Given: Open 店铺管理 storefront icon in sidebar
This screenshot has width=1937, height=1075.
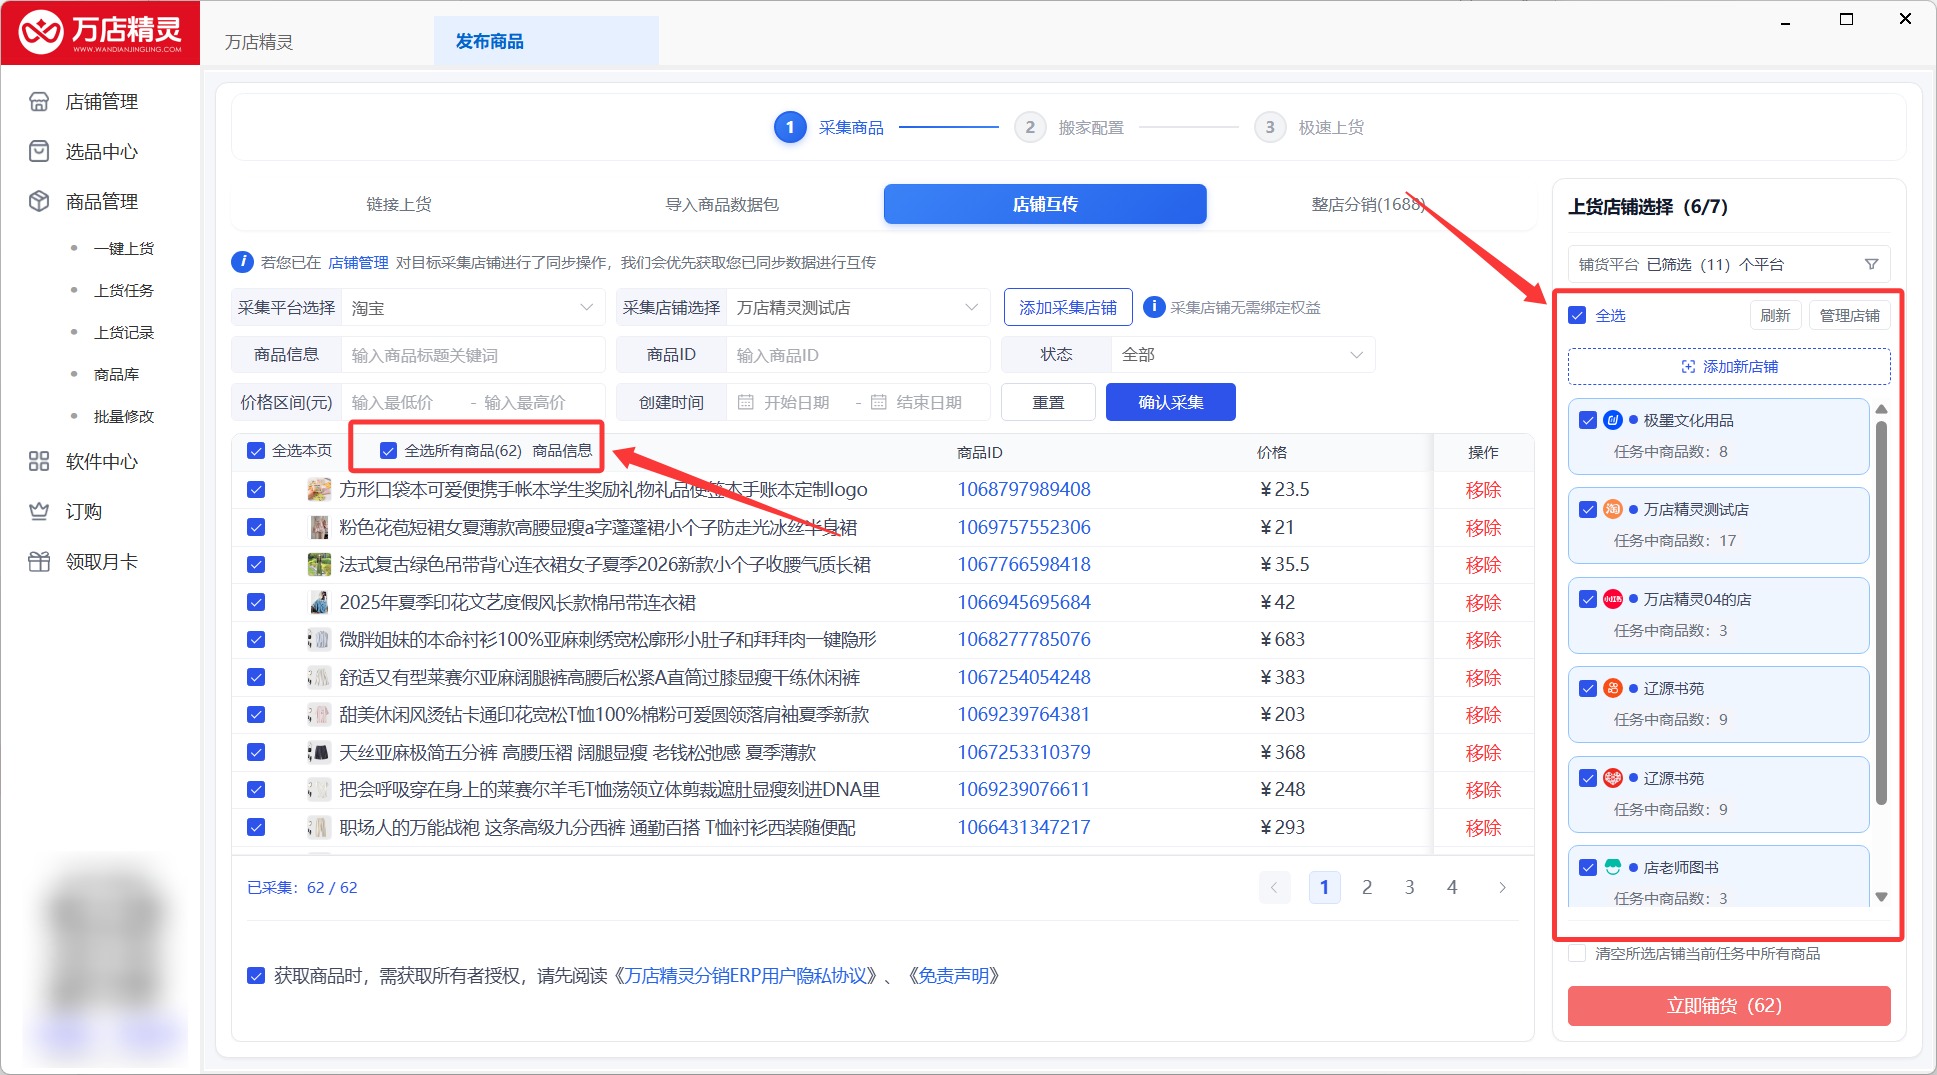Looking at the screenshot, I should (39, 101).
